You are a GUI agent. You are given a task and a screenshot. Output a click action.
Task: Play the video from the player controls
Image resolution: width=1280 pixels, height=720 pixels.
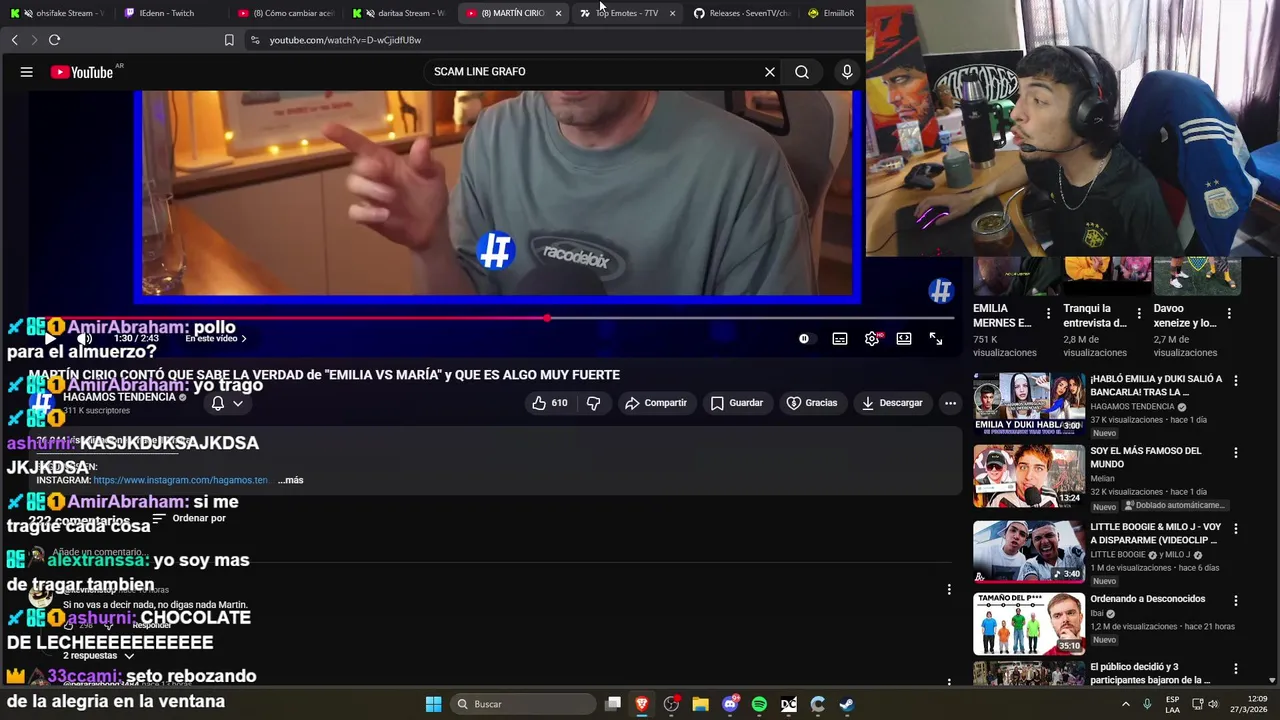51,339
